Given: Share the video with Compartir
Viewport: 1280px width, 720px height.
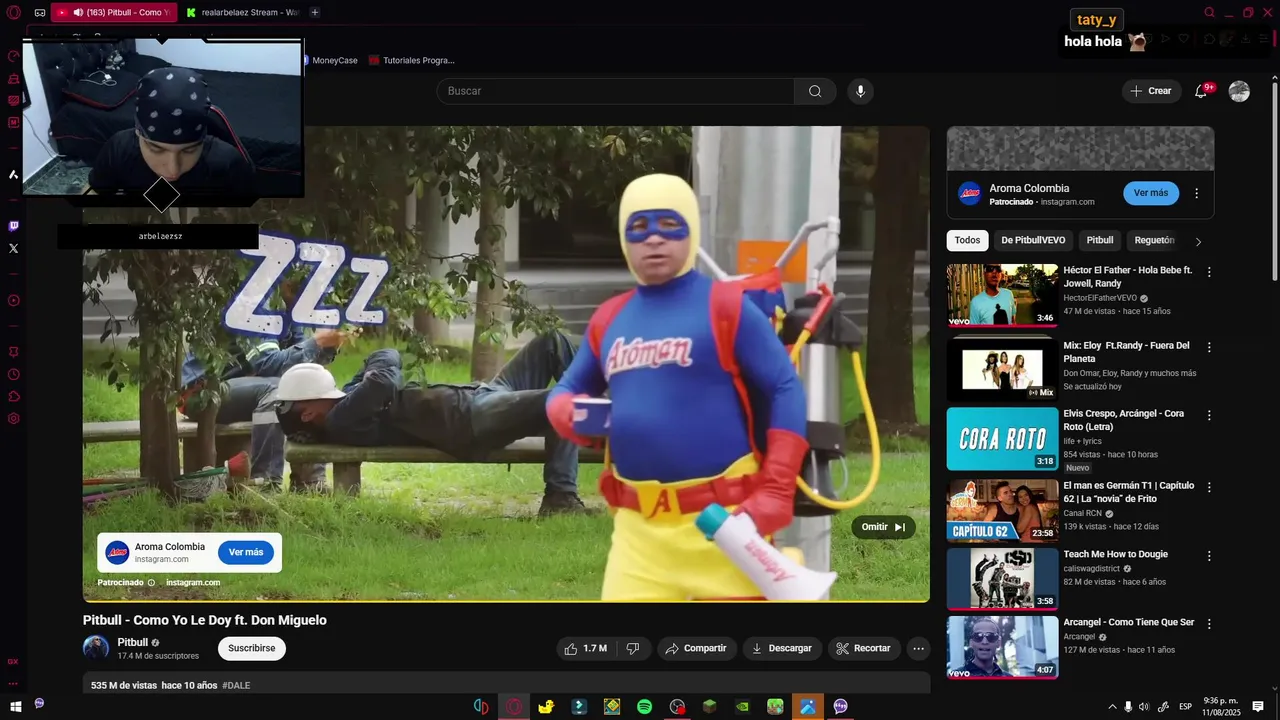Looking at the screenshot, I should (697, 648).
